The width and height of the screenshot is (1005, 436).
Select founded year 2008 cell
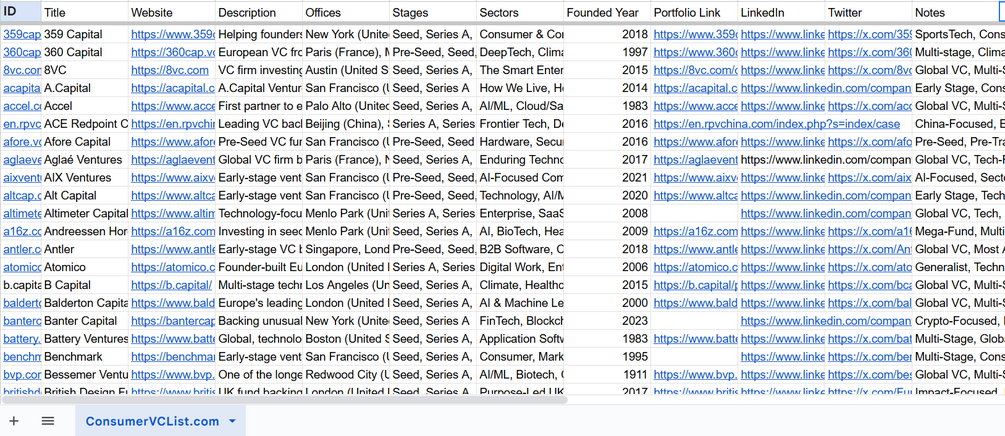coord(608,214)
